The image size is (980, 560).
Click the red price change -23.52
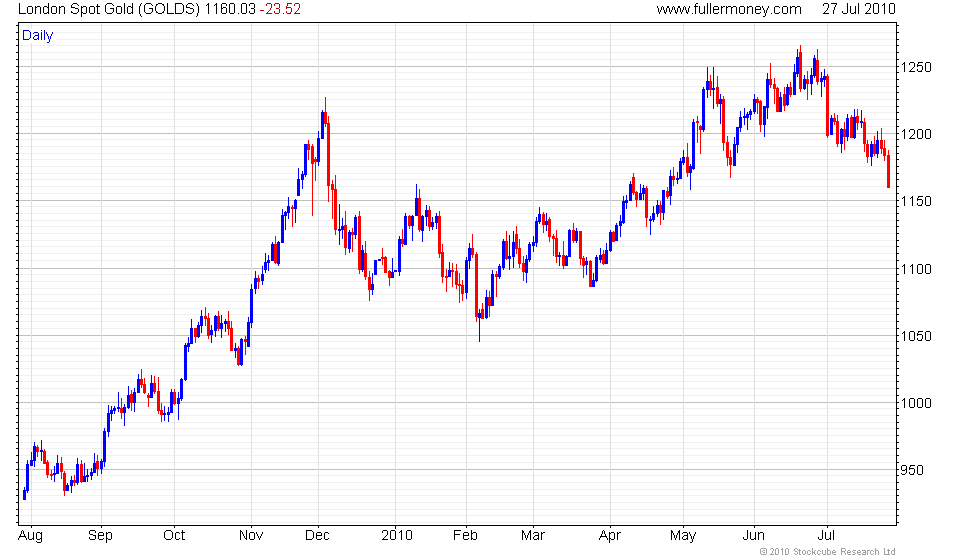click(280, 9)
